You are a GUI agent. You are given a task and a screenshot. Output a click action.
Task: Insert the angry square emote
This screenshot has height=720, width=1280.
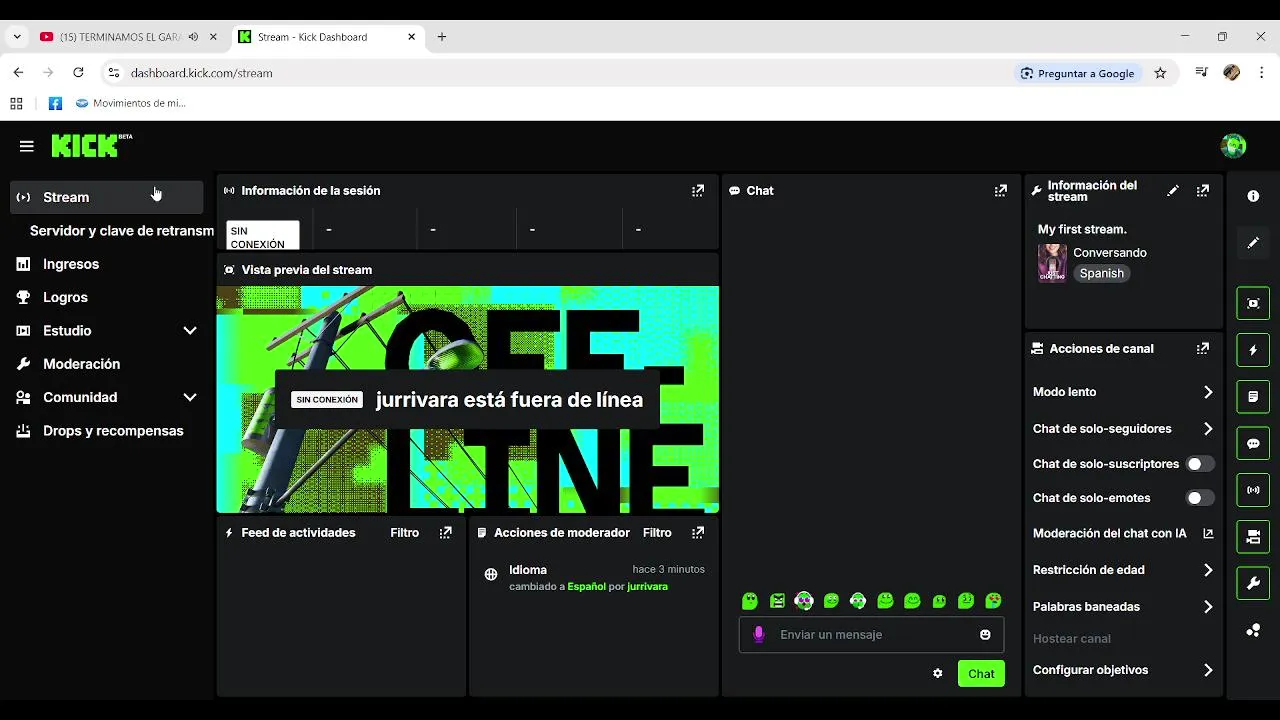coord(777,601)
